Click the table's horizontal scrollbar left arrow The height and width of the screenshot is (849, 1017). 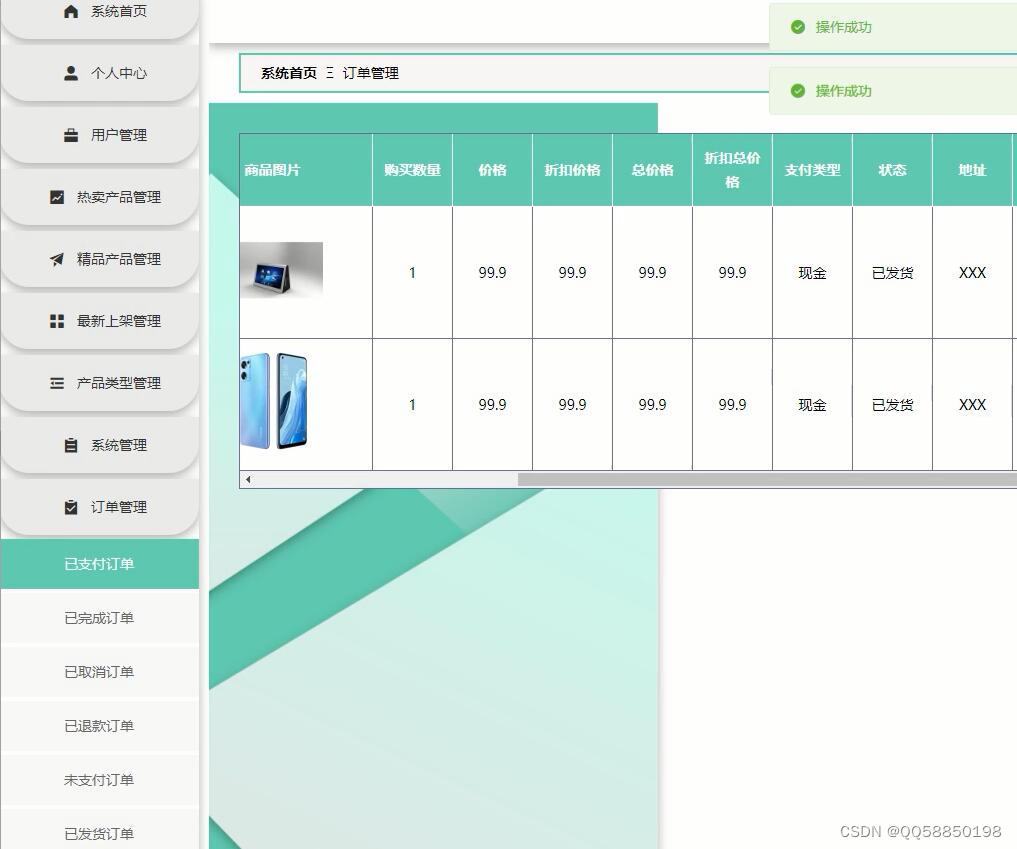click(x=247, y=479)
